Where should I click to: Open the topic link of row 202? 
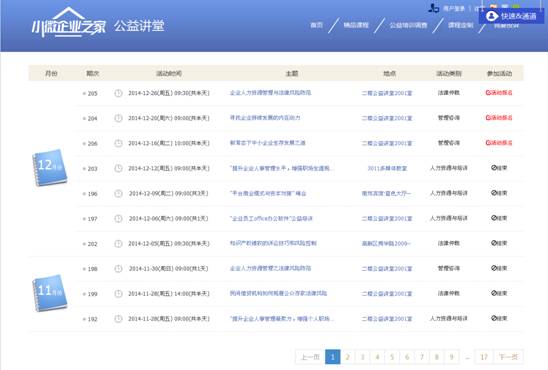click(273, 243)
